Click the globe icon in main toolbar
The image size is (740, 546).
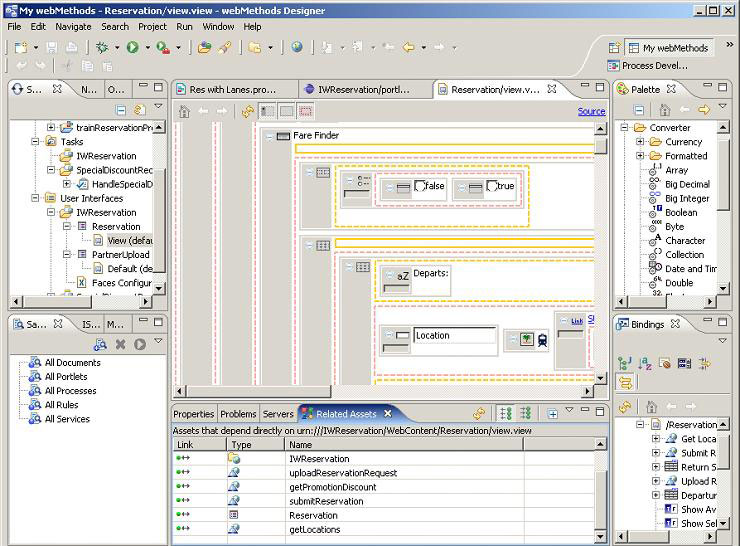pos(297,47)
